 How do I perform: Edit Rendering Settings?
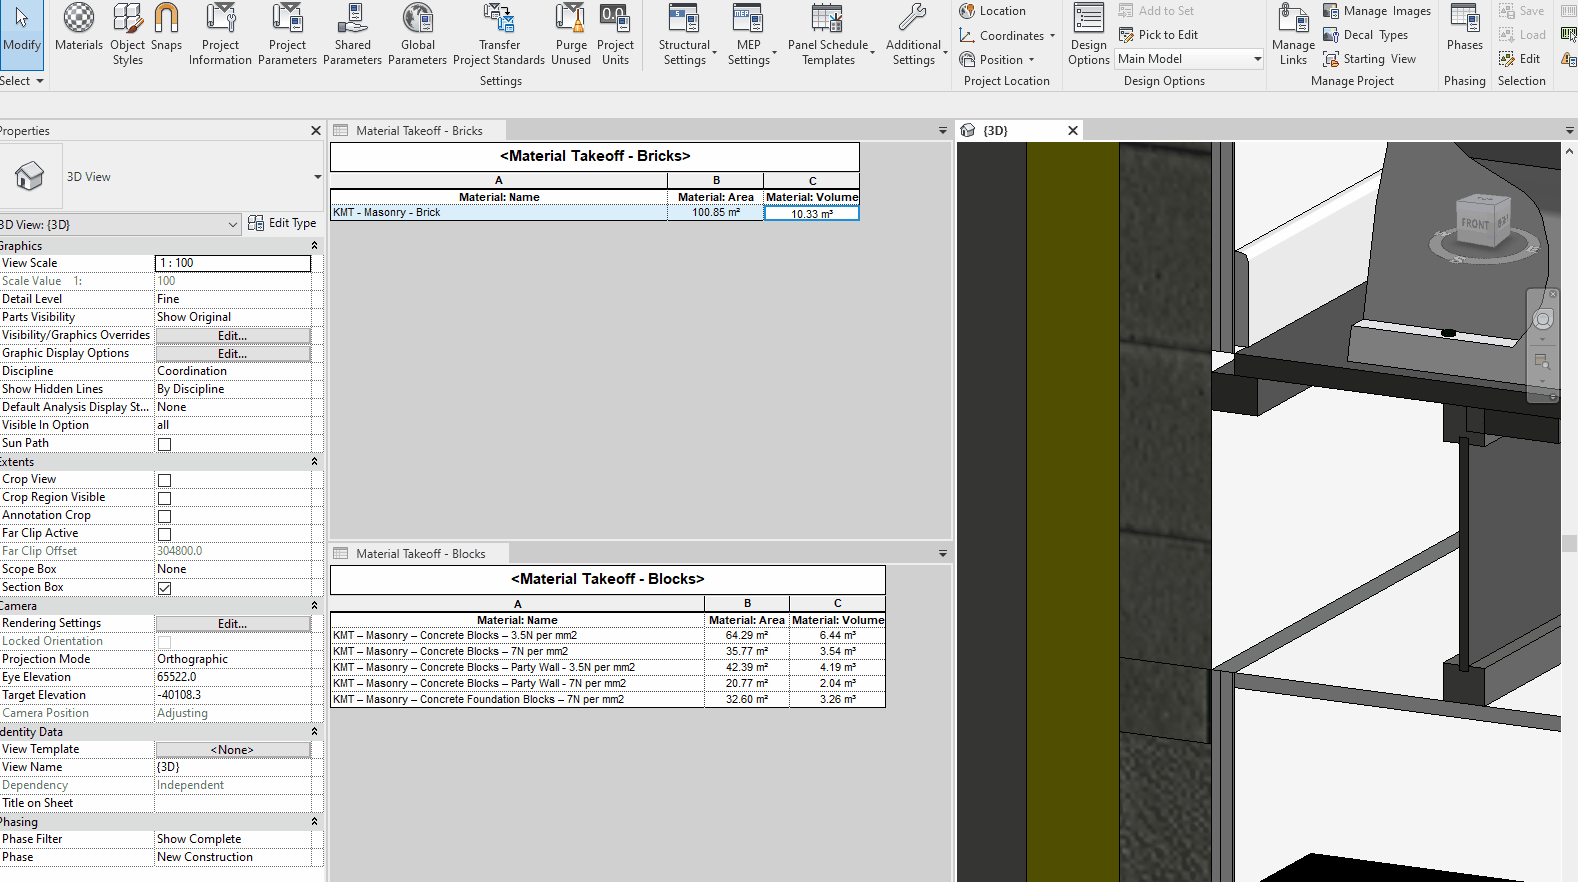tap(233, 624)
